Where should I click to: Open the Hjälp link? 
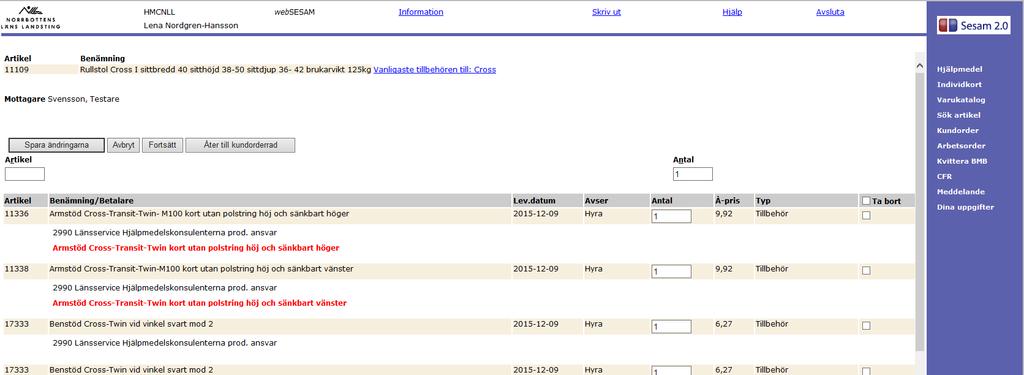732,12
